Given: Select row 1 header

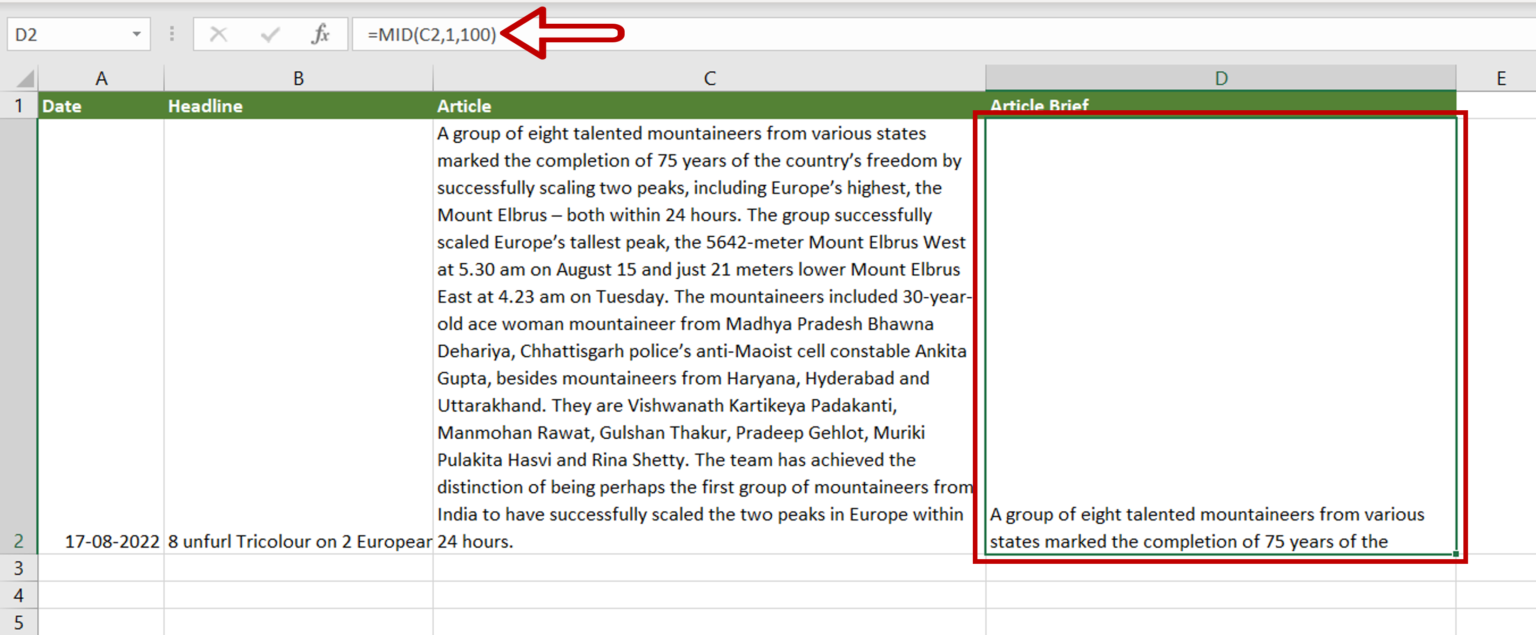Looking at the screenshot, I should [x=18, y=106].
